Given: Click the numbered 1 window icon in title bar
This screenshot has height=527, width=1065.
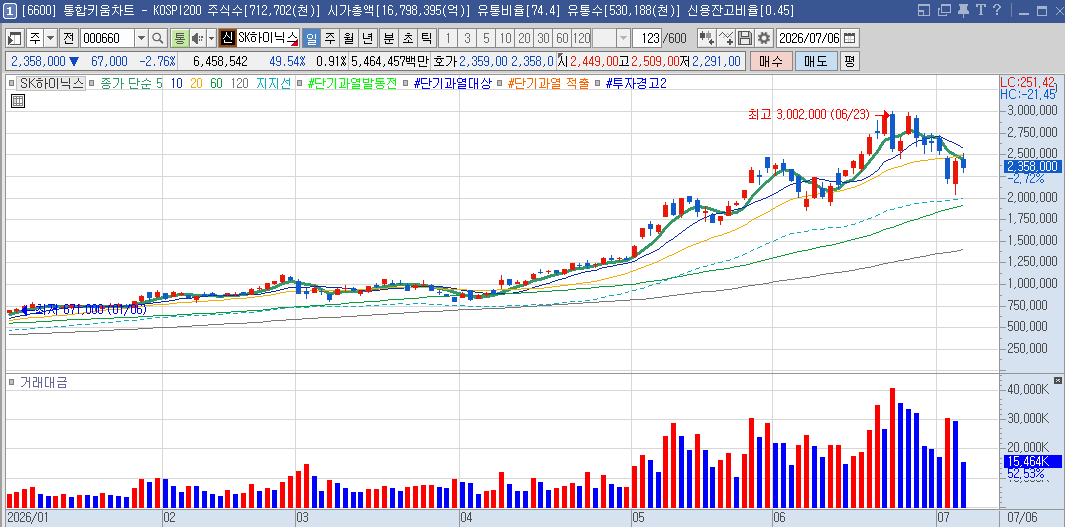Looking at the screenshot, I should click(10, 10).
